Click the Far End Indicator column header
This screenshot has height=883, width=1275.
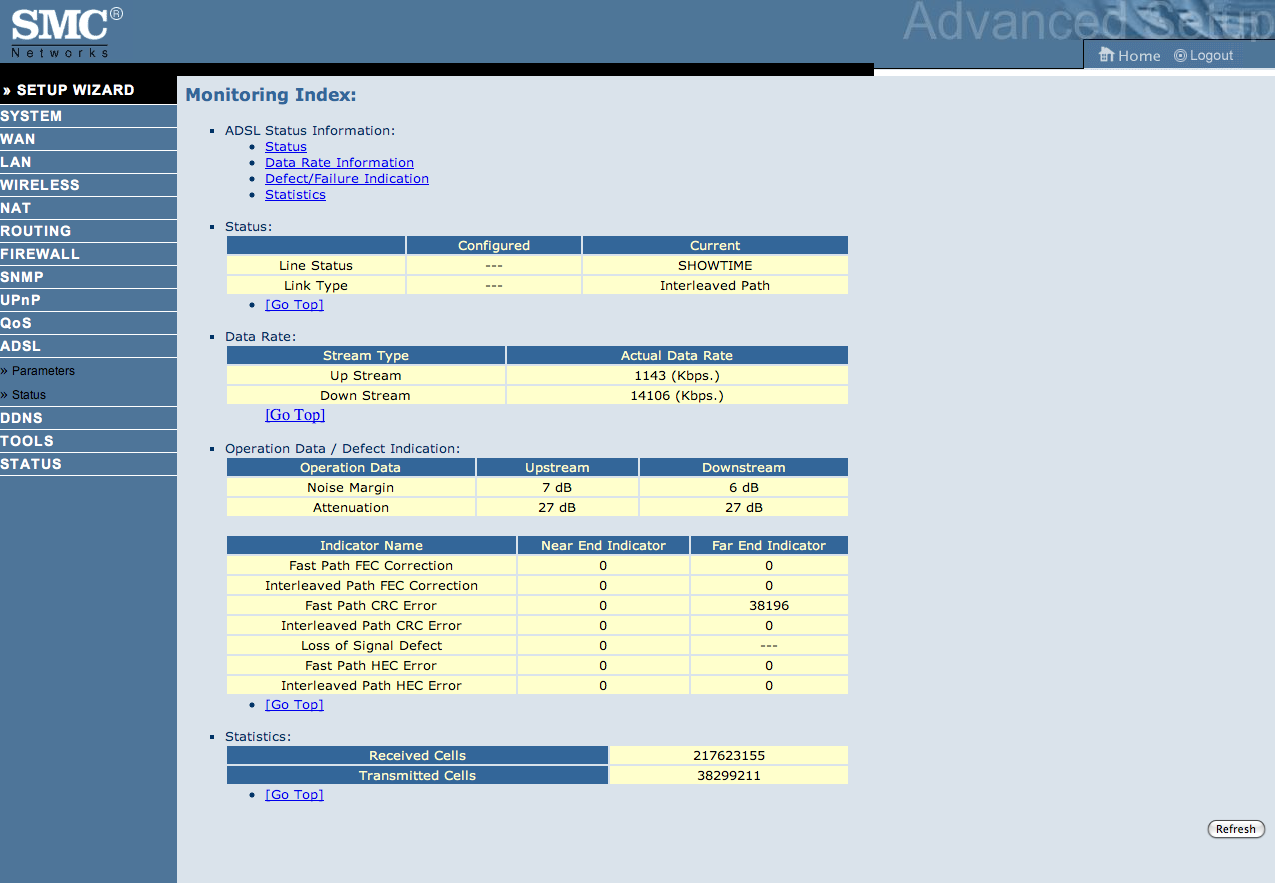pos(769,546)
